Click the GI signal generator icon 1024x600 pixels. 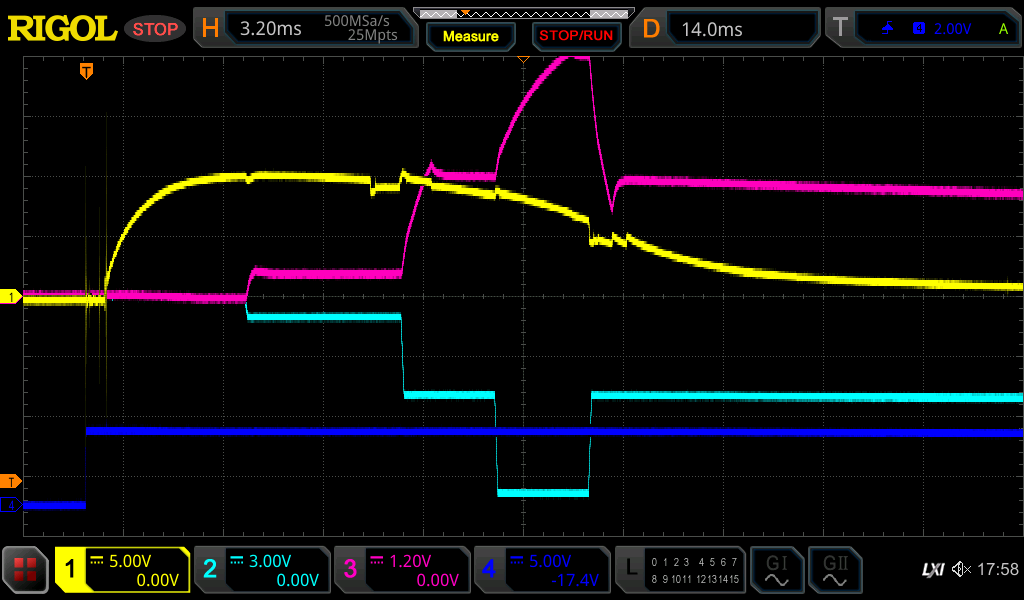click(776, 570)
